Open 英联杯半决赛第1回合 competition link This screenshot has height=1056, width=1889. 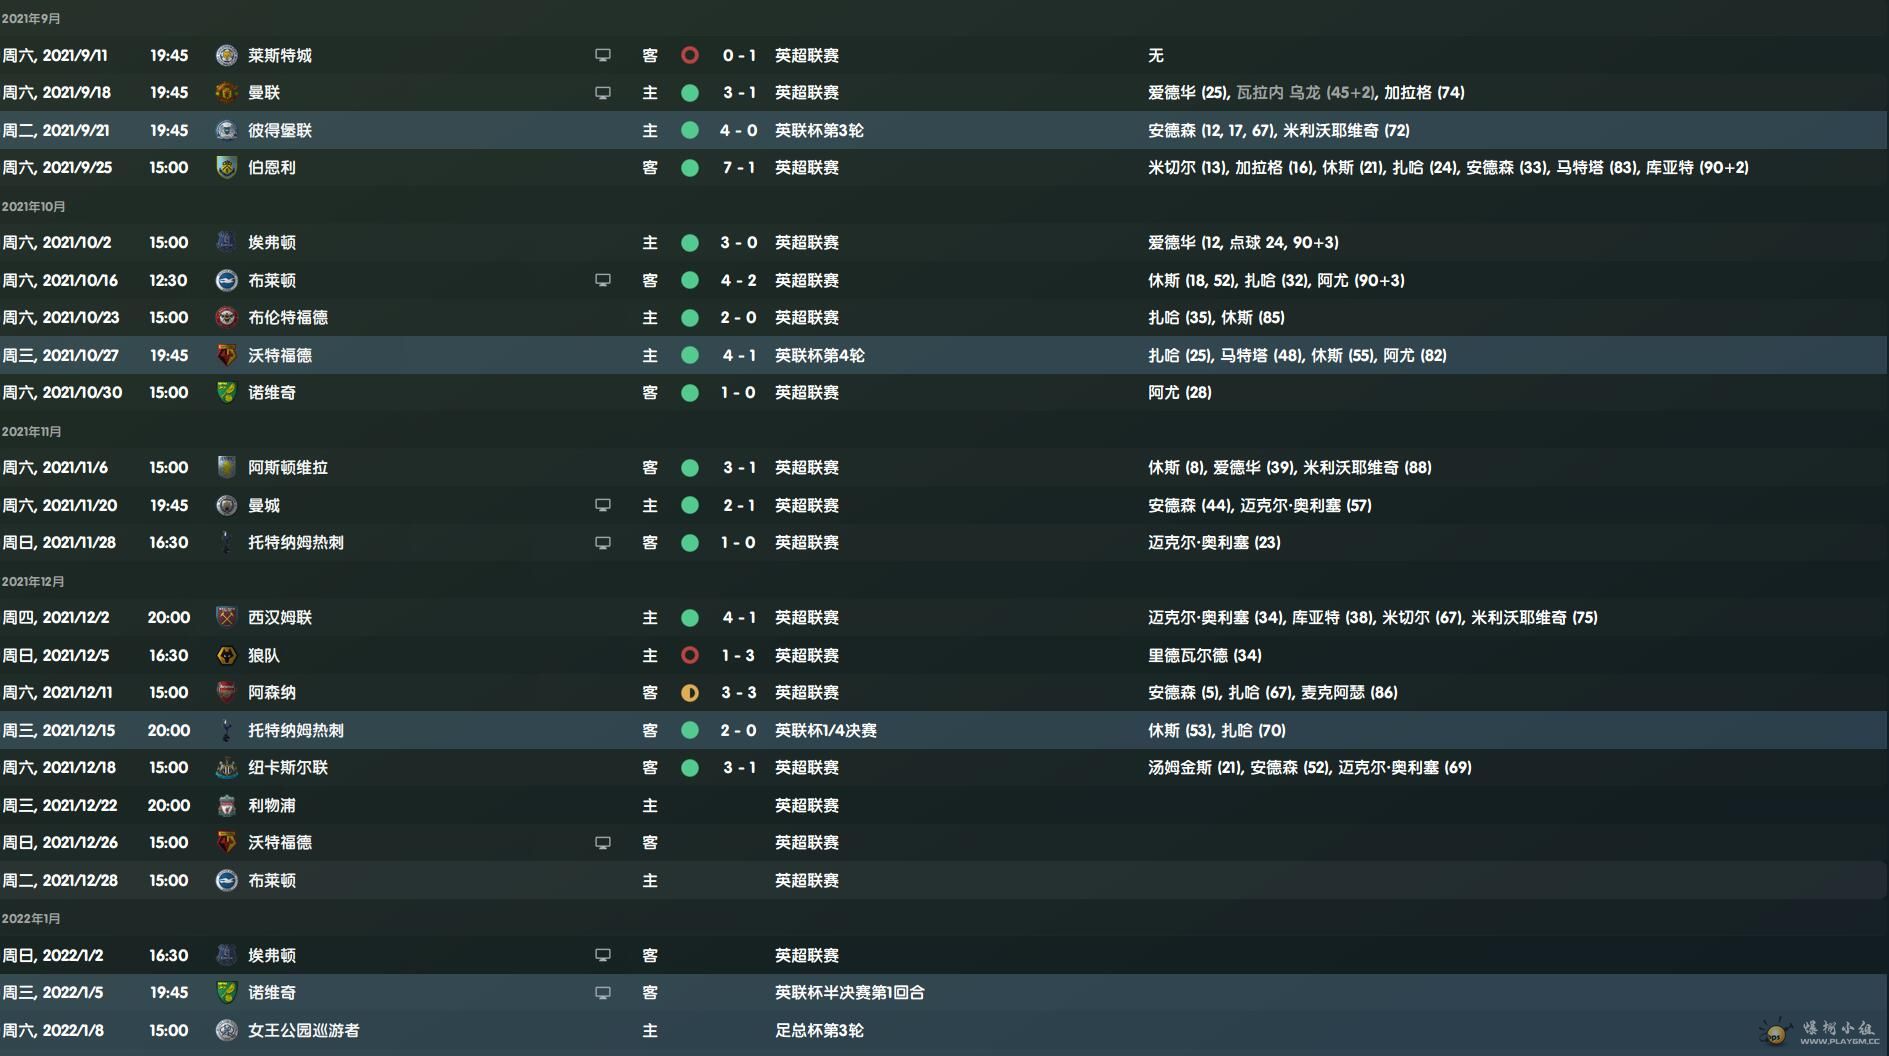[850, 992]
